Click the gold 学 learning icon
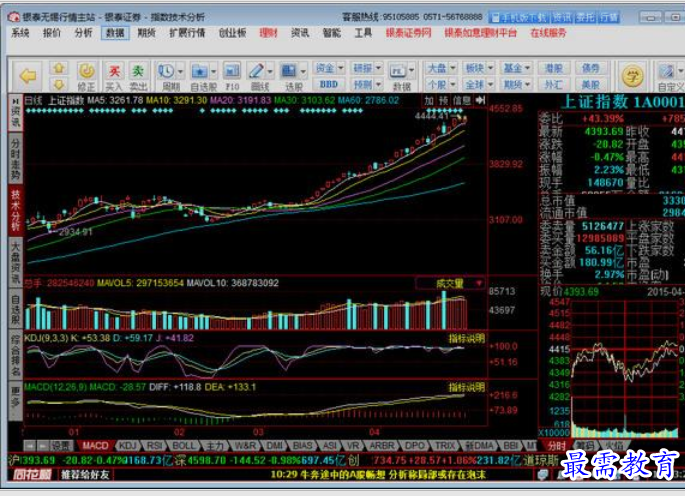This screenshot has width=685, height=496. 632,76
